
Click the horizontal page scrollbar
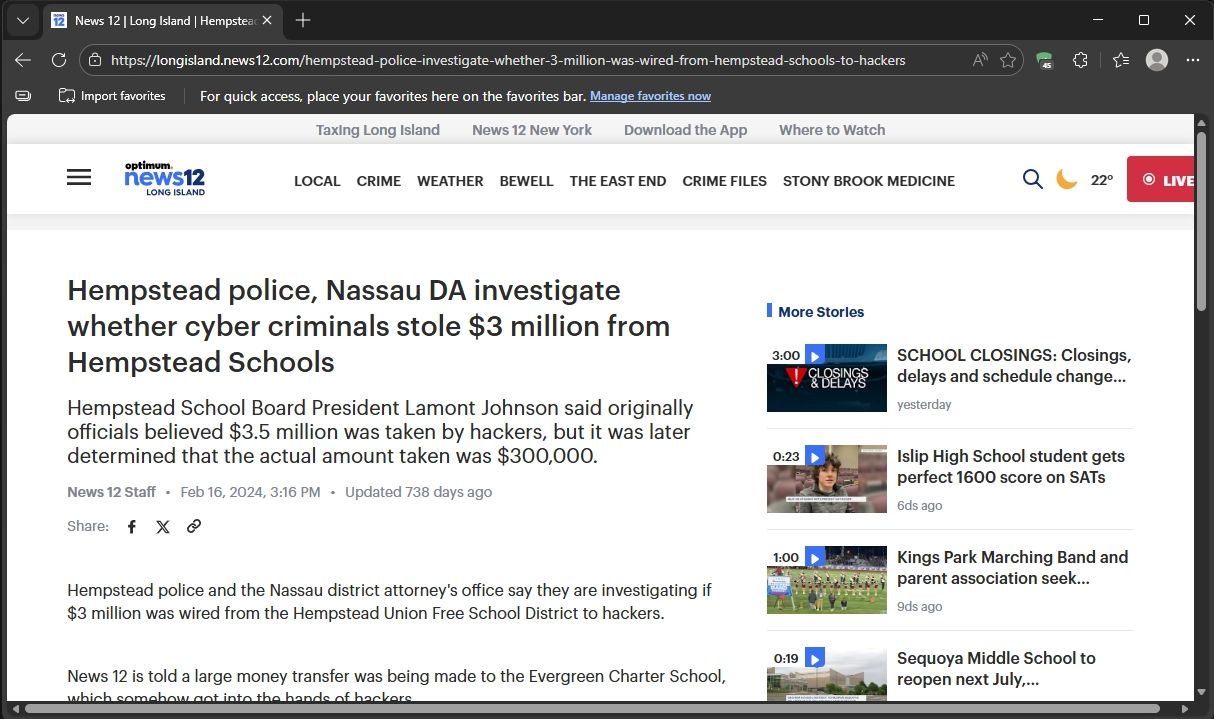coord(592,709)
